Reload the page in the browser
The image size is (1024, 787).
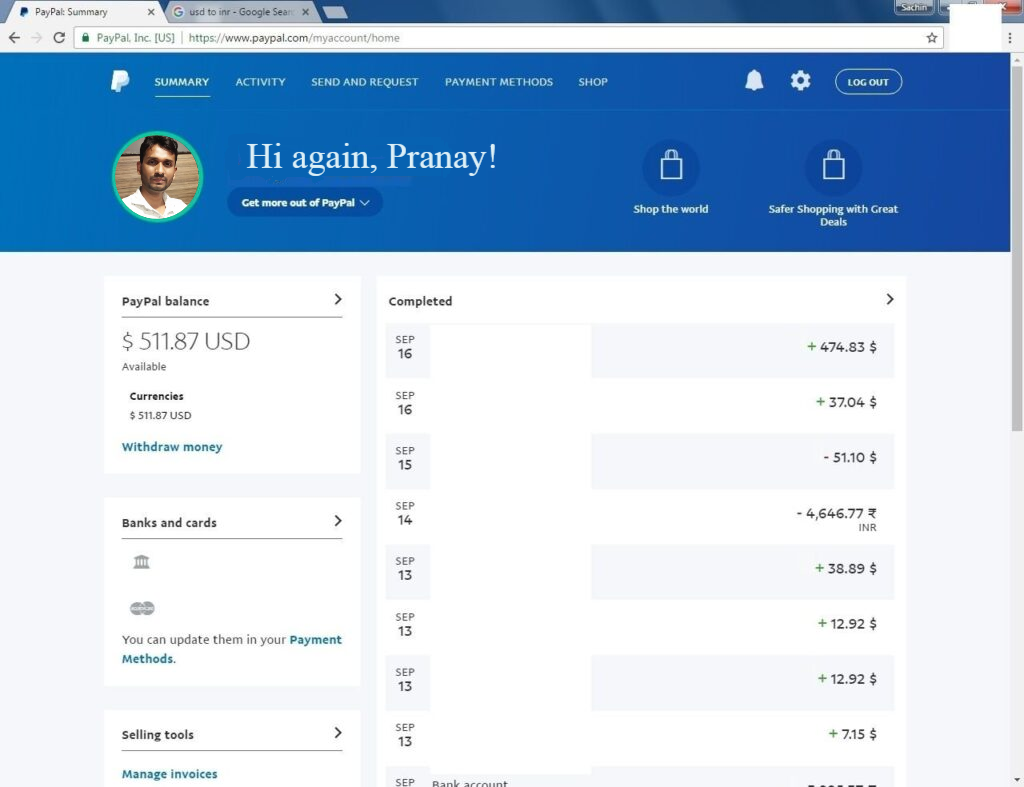point(59,38)
